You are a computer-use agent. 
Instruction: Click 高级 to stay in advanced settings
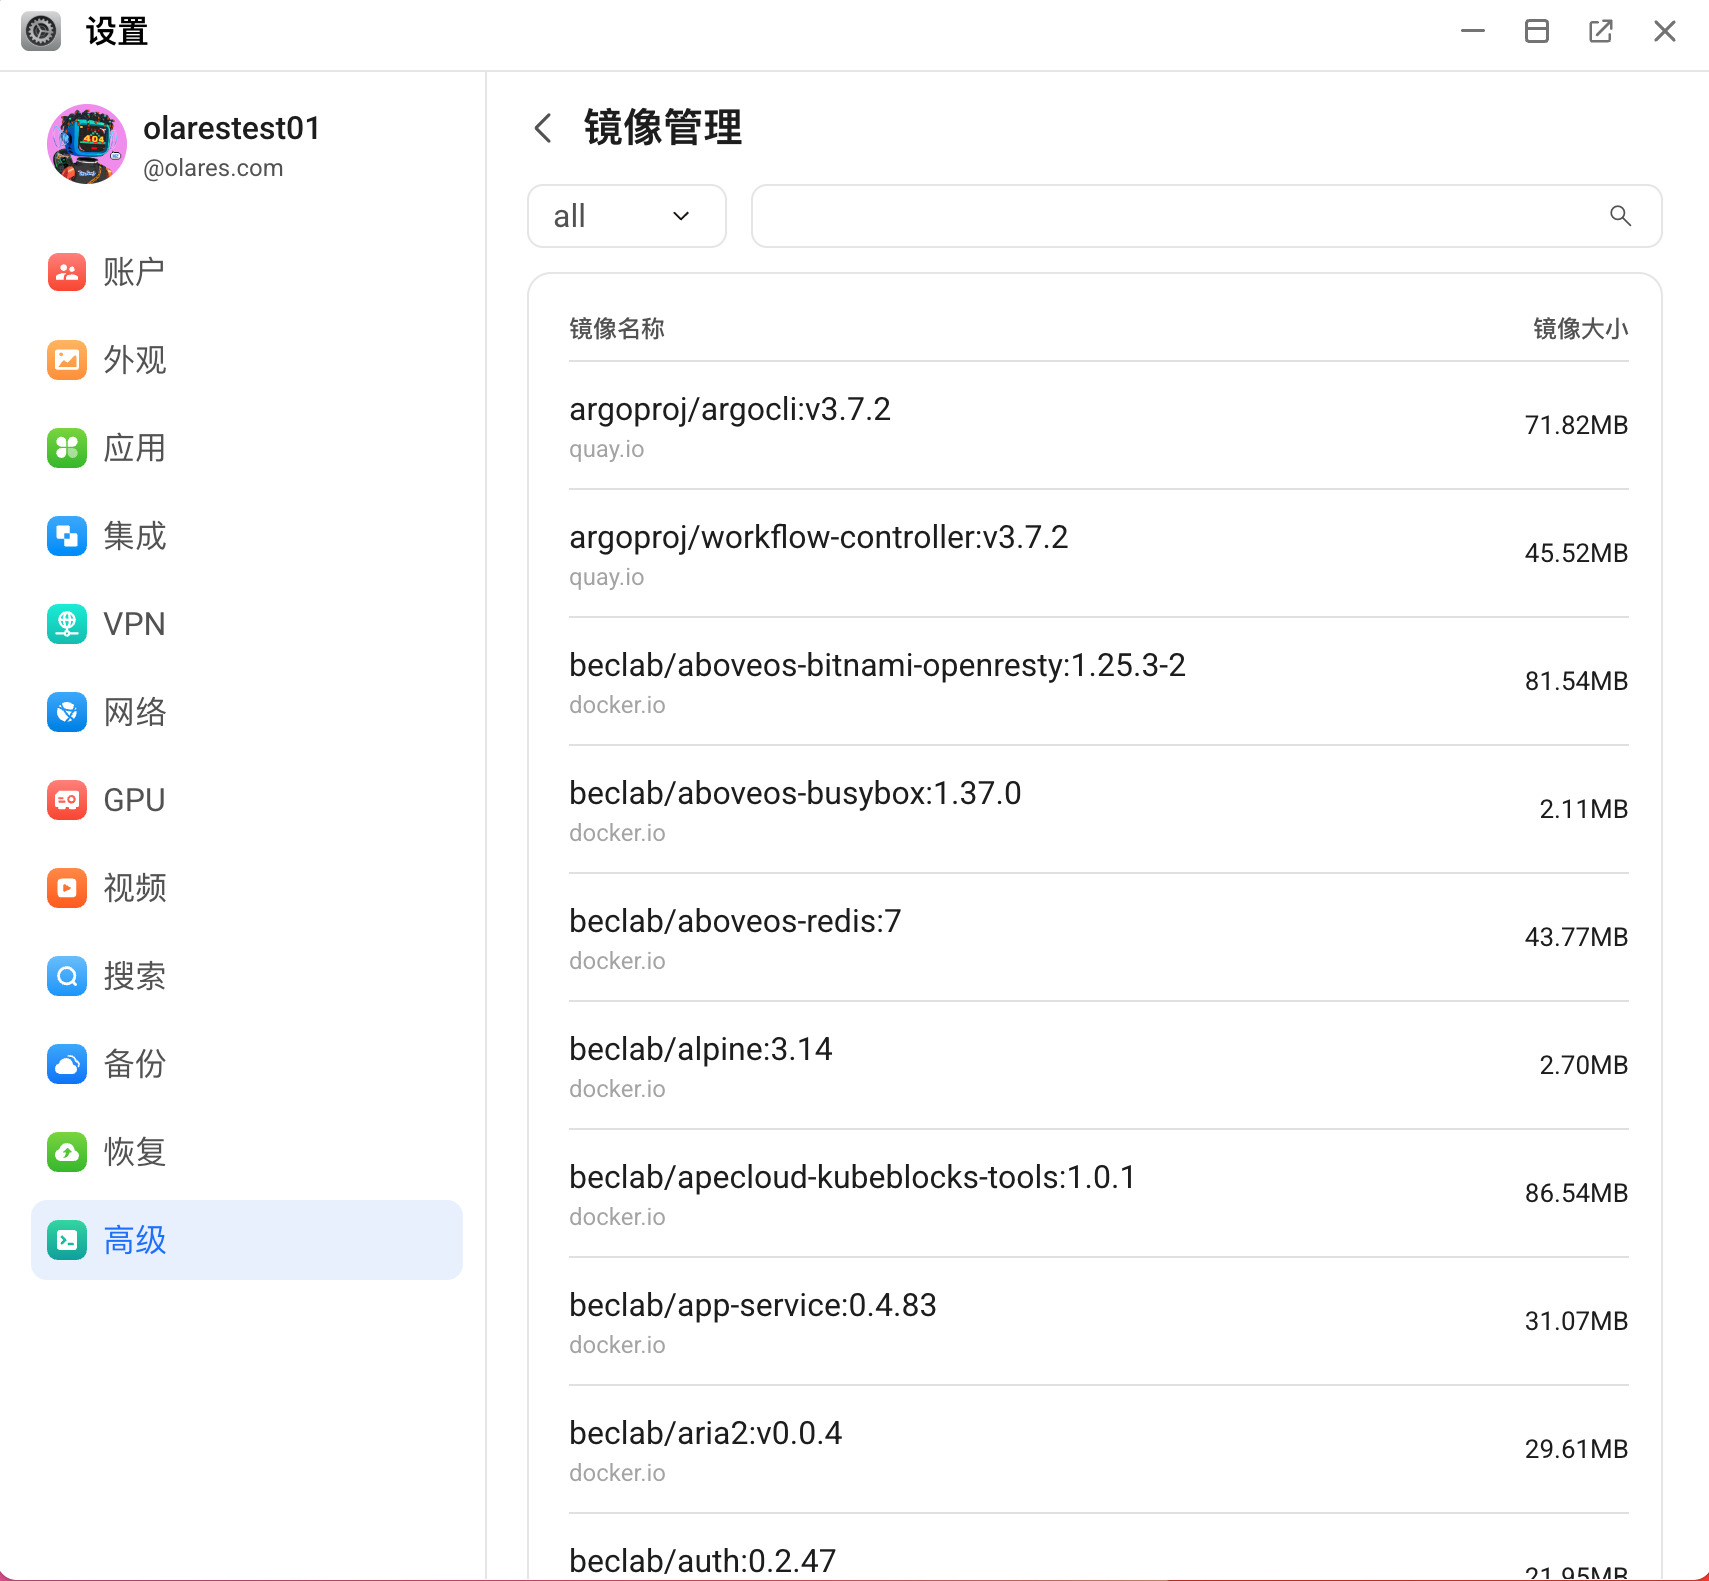tap(134, 1240)
